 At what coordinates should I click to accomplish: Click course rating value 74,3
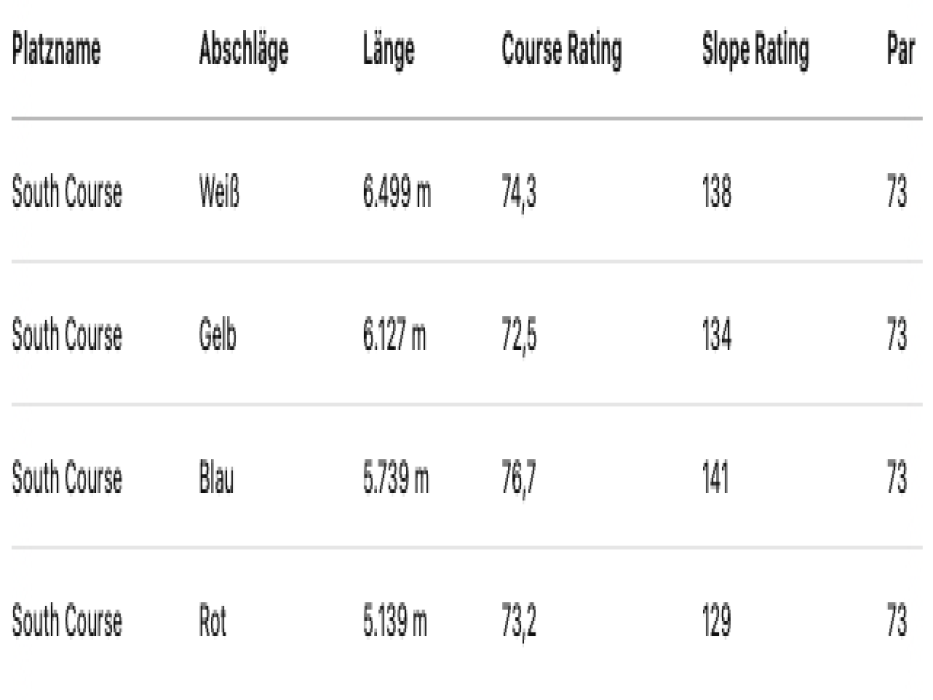(x=519, y=193)
